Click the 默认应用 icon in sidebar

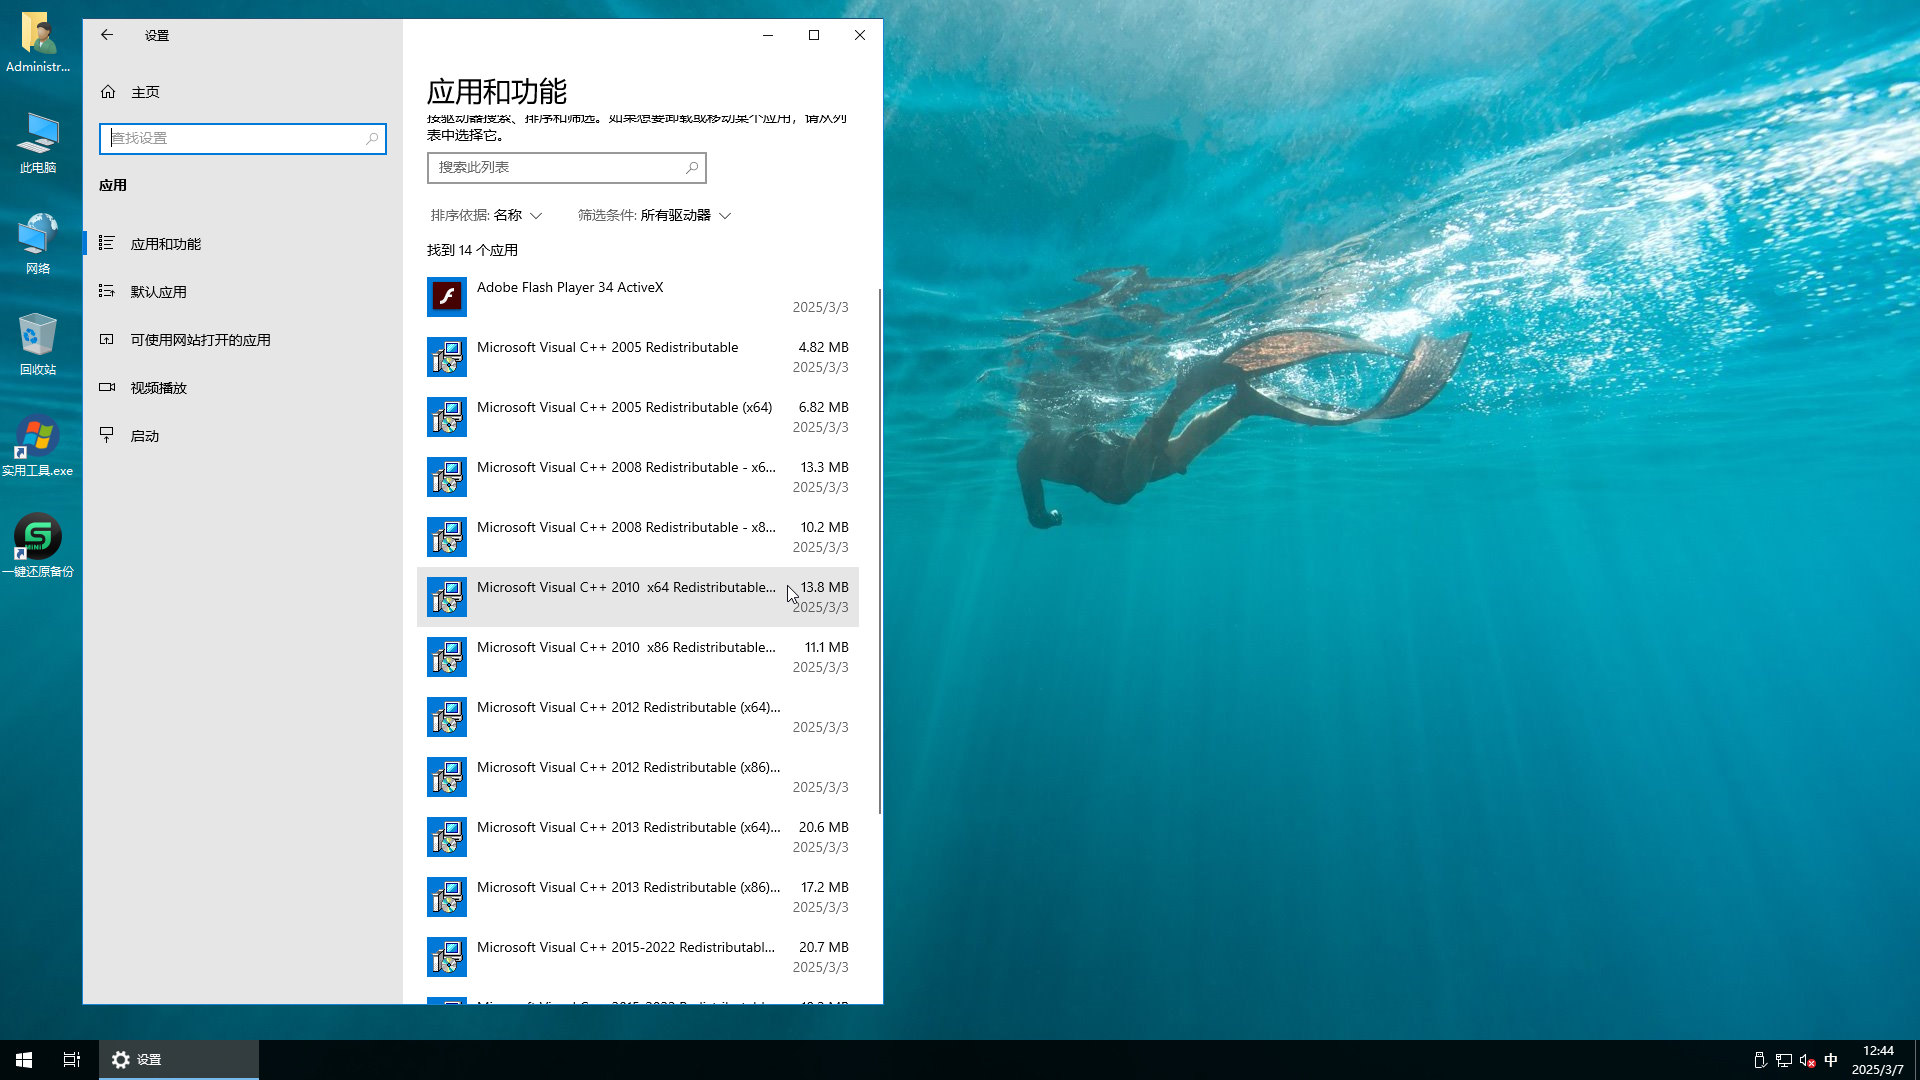[107, 291]
